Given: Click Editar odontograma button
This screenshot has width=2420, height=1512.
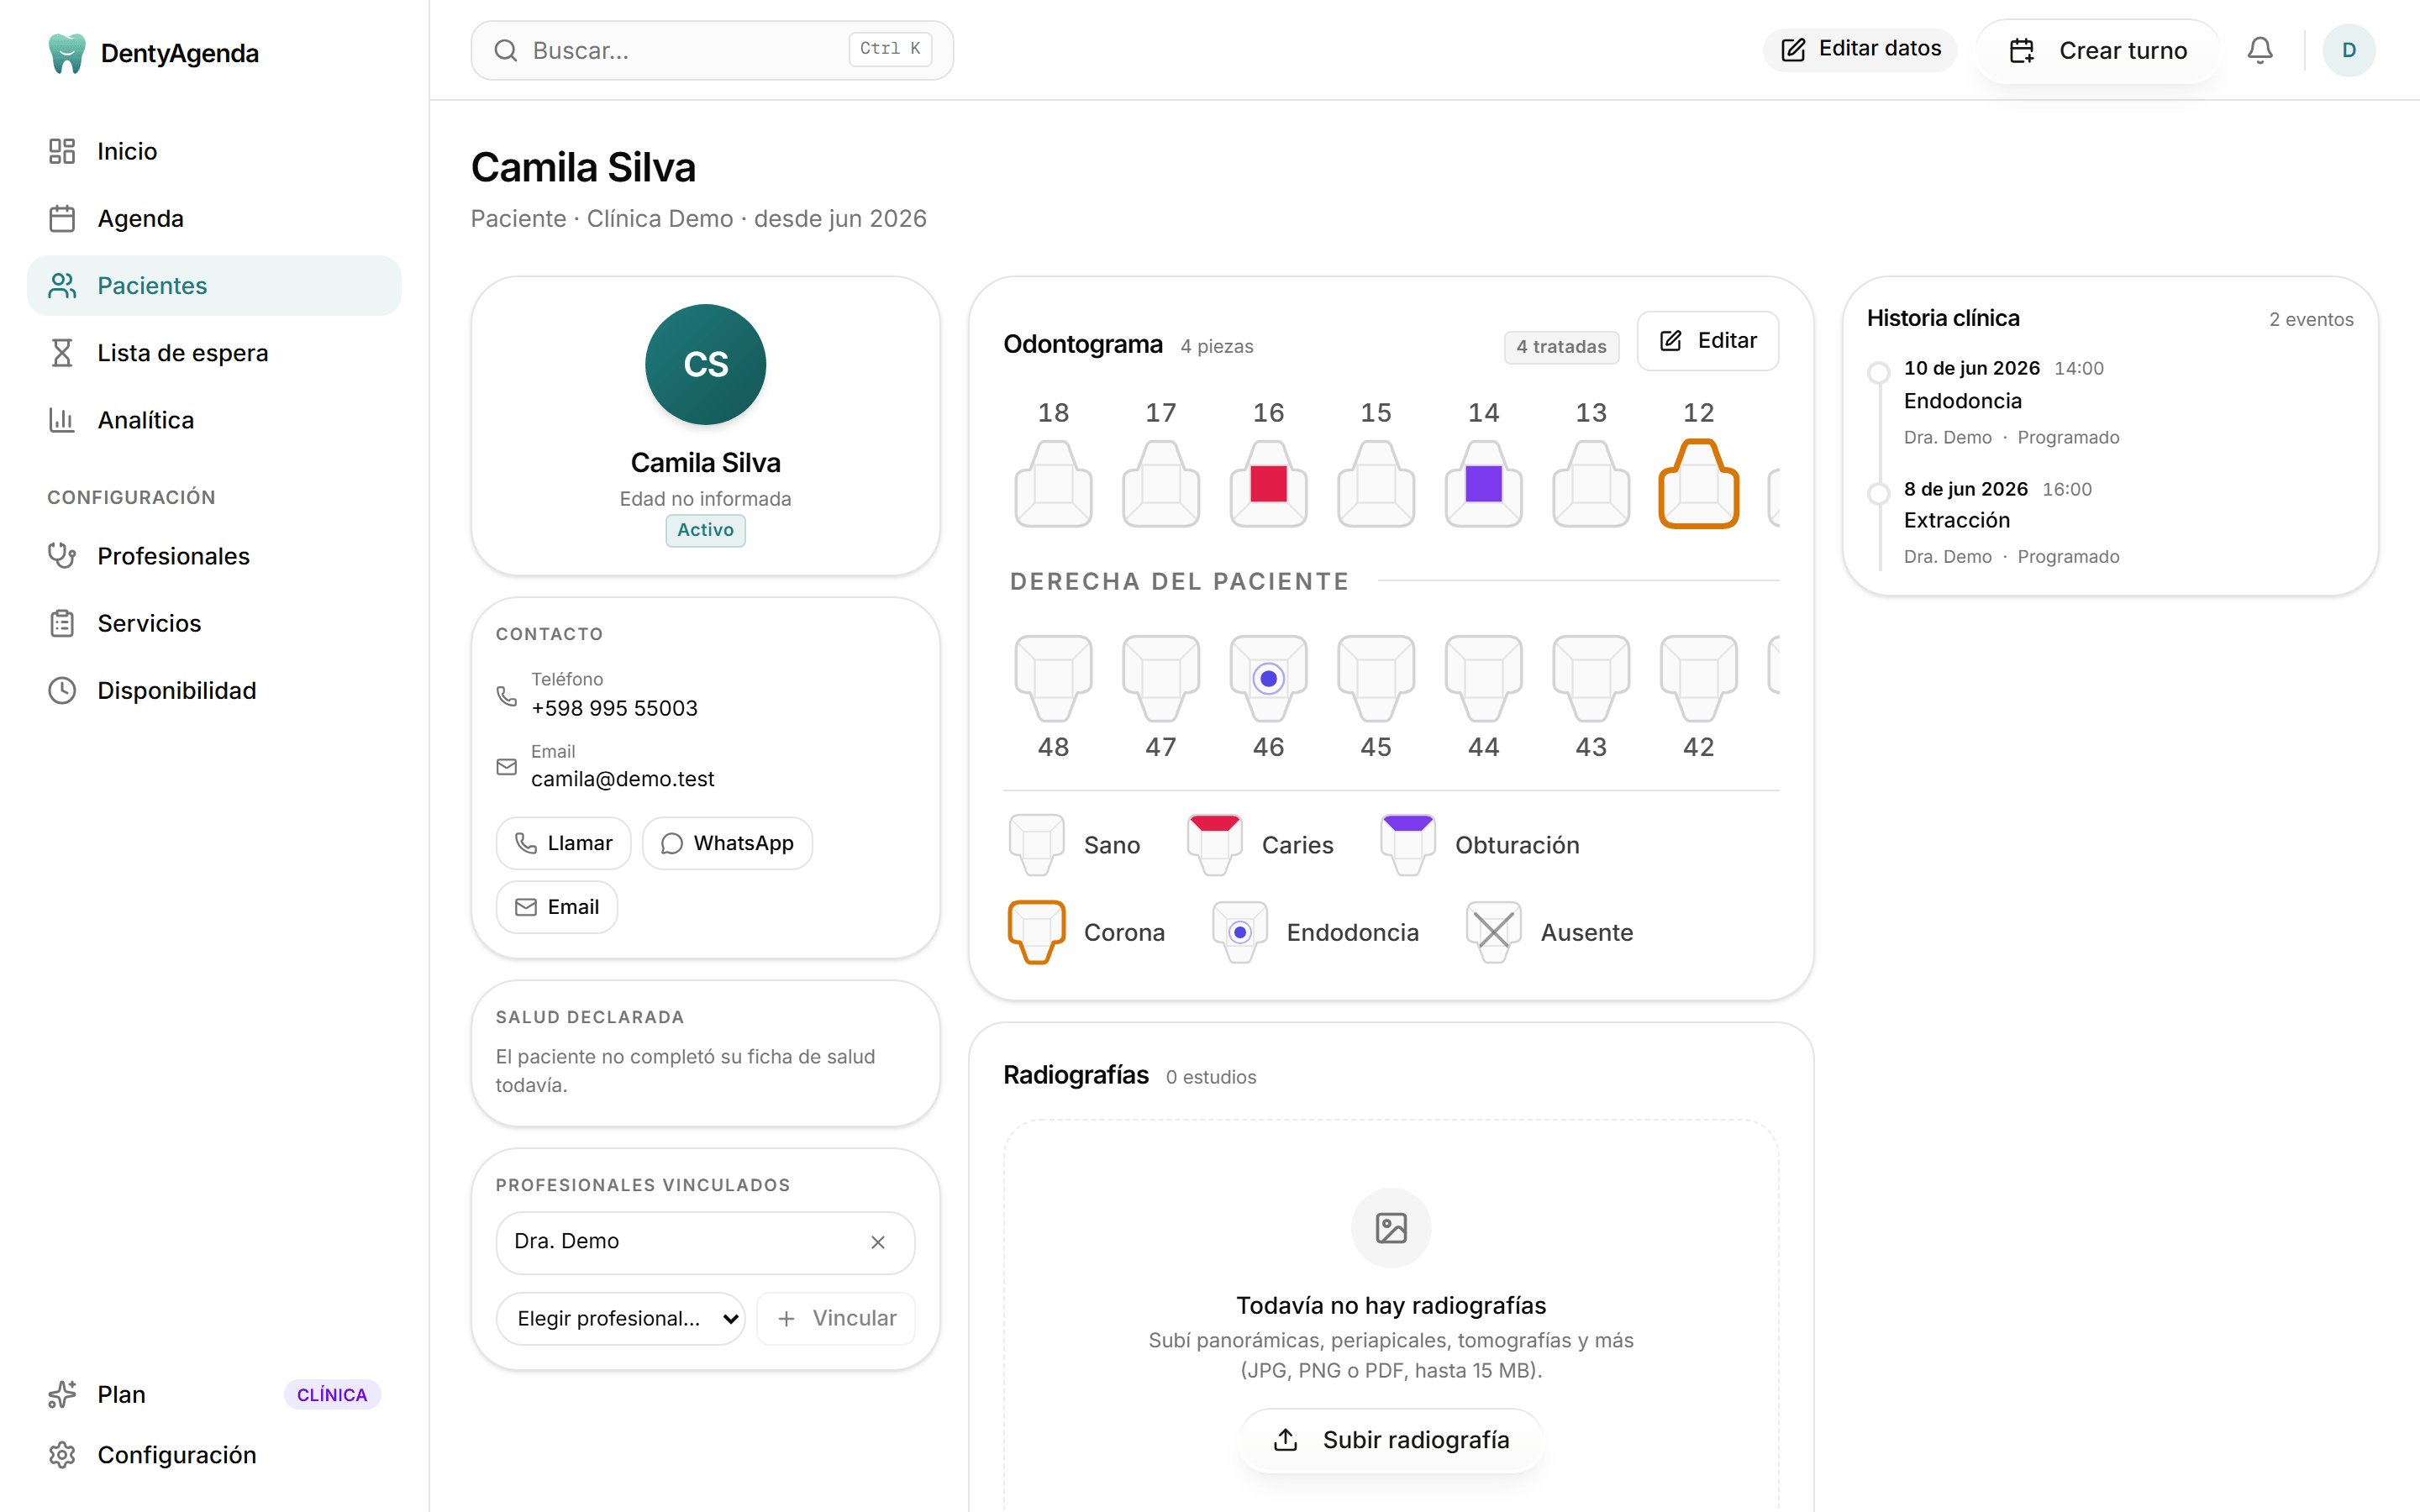Looking at the screenshot, I should click(1707, 341).
